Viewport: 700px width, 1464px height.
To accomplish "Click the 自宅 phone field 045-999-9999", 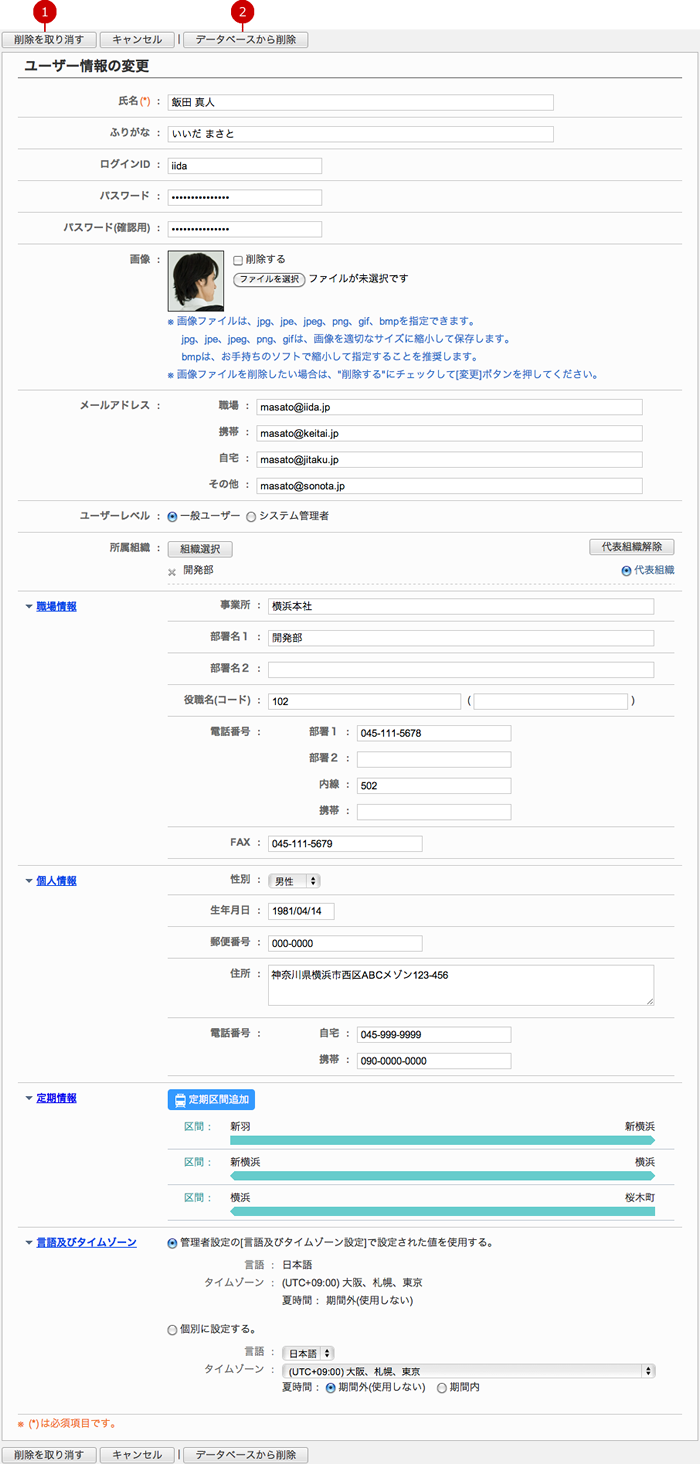I will [434, 1035].
